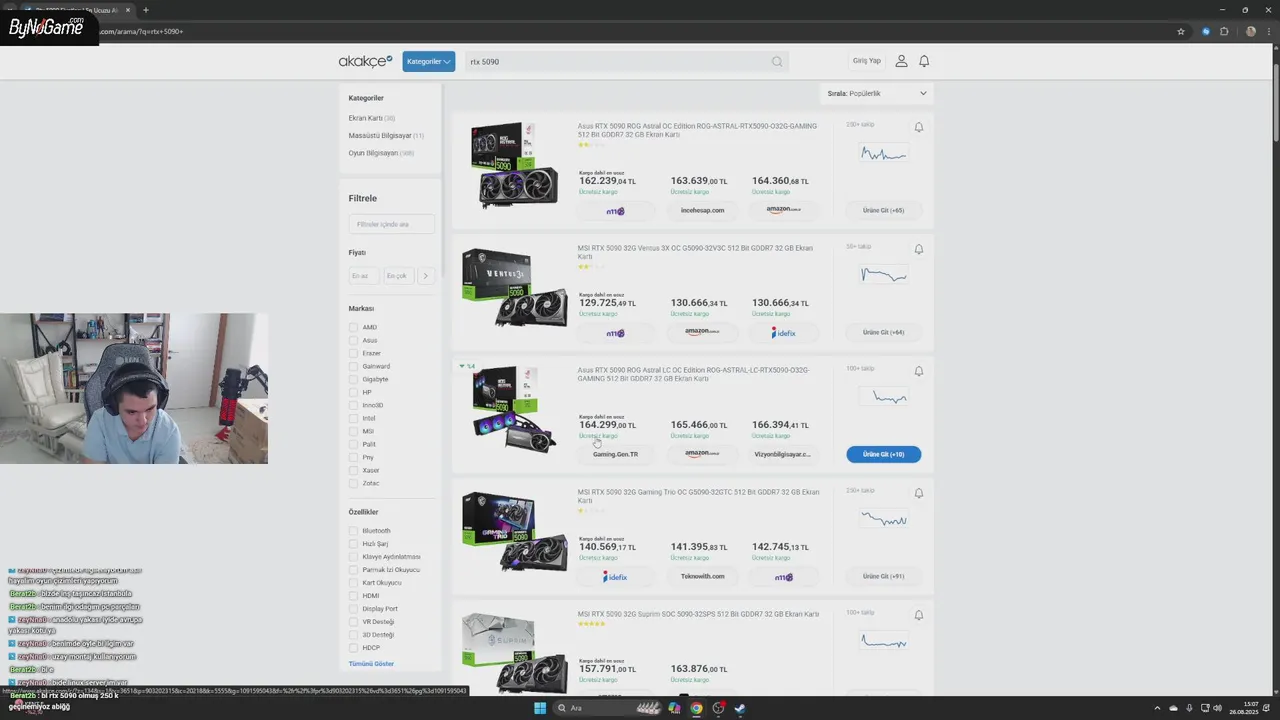Open the user account icon
This screenshot has width=1280, height=720.
click(x=901, y=61)
